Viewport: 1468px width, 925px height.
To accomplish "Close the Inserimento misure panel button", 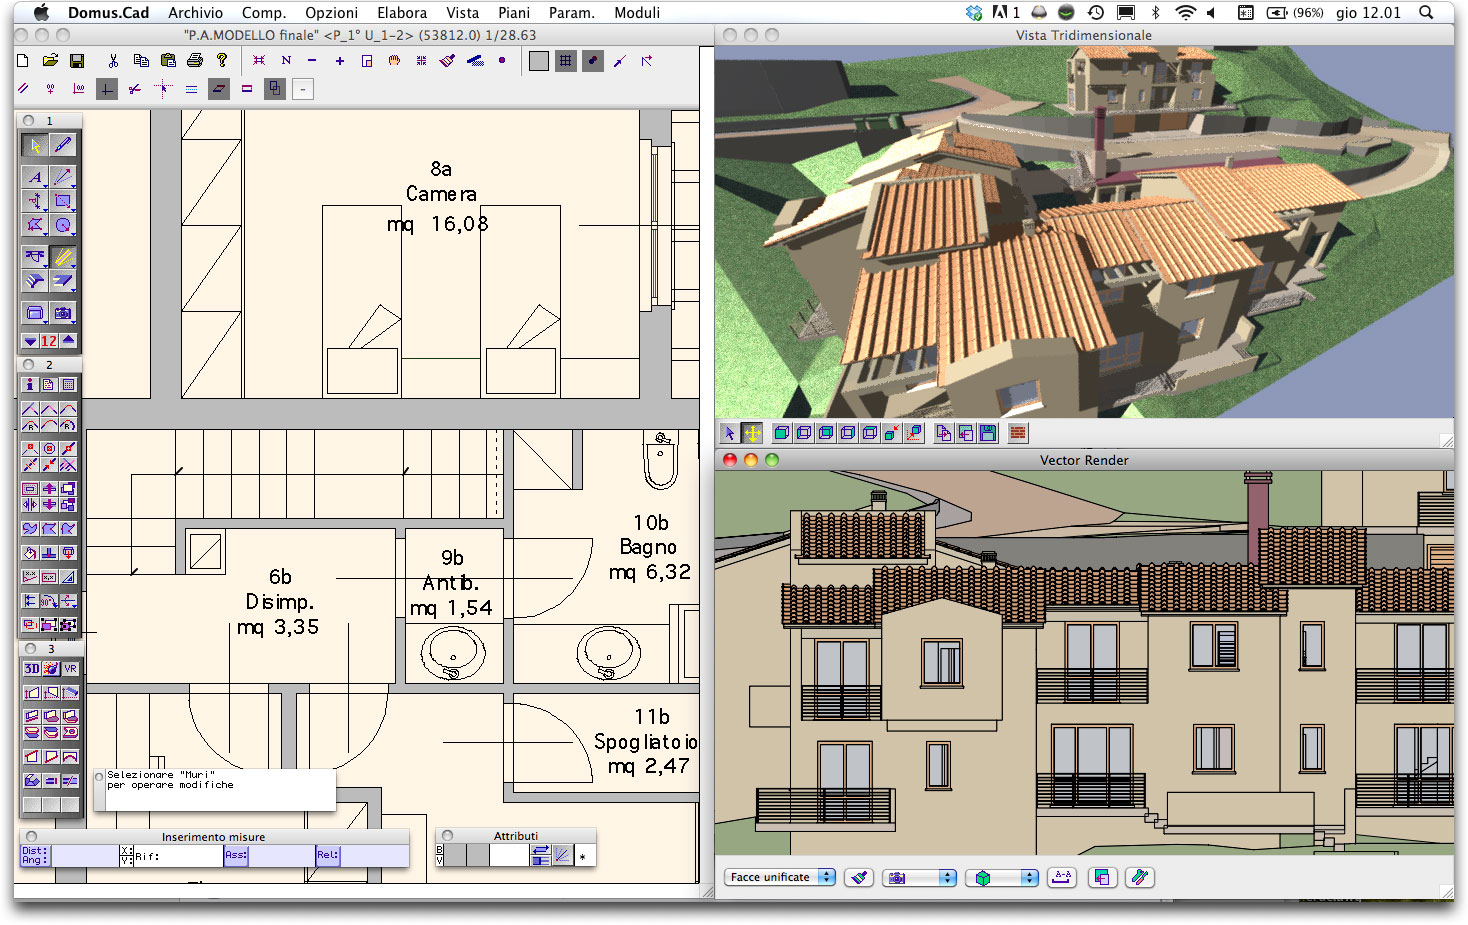I will pos(31,836).
